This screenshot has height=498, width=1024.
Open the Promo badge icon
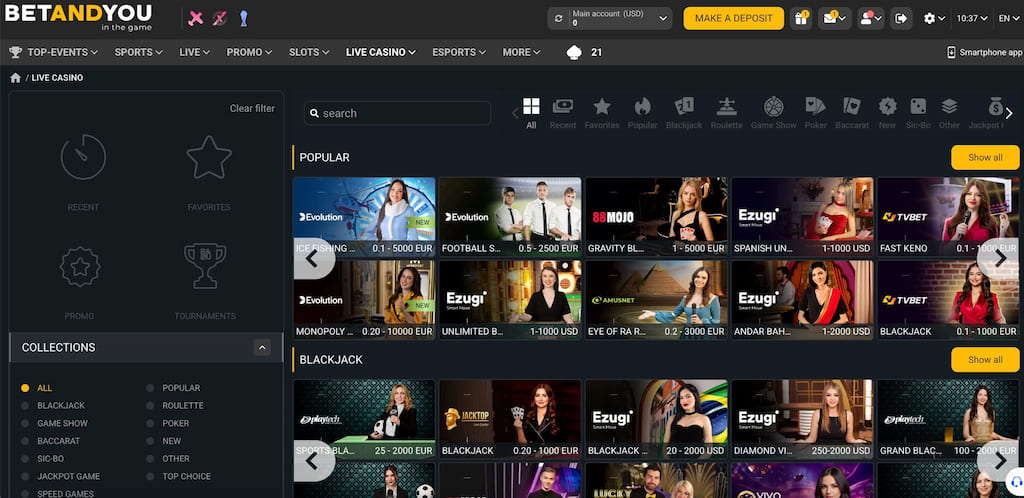(80, 266)
